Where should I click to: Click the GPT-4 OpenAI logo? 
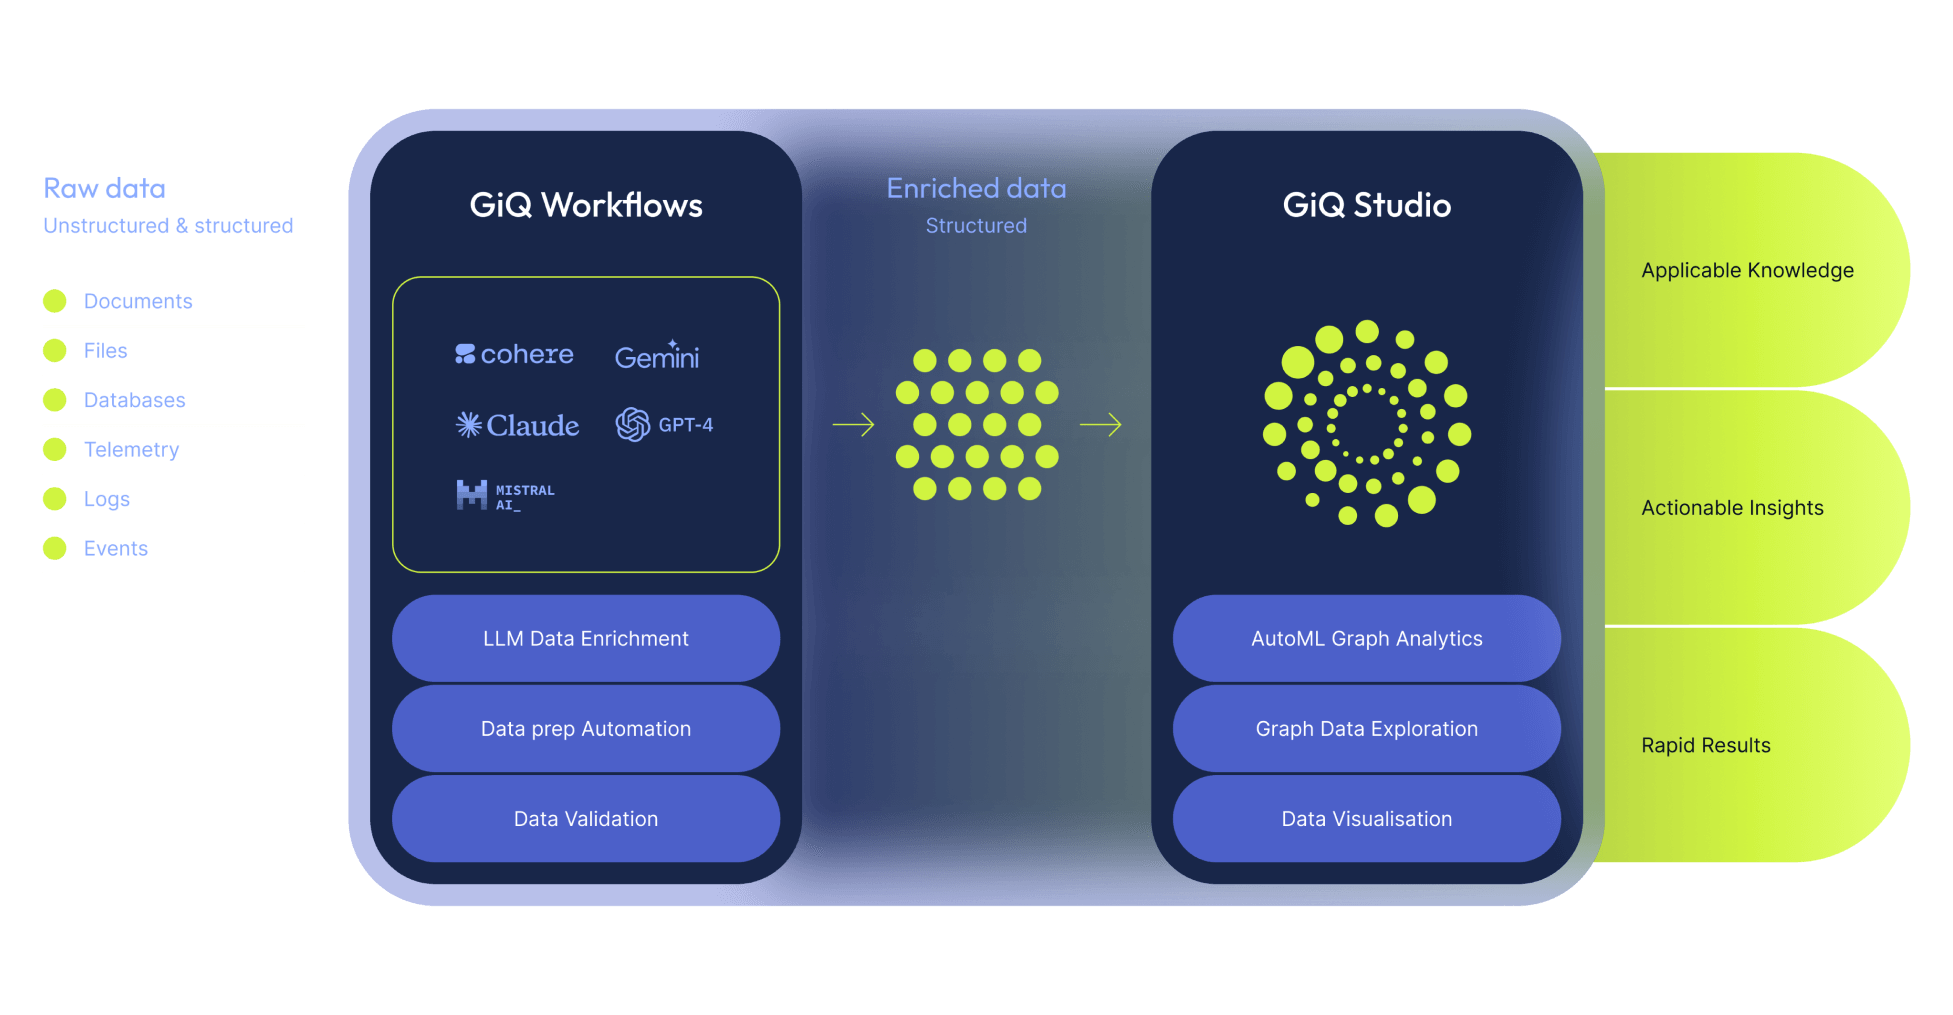[x=664, y=425]
